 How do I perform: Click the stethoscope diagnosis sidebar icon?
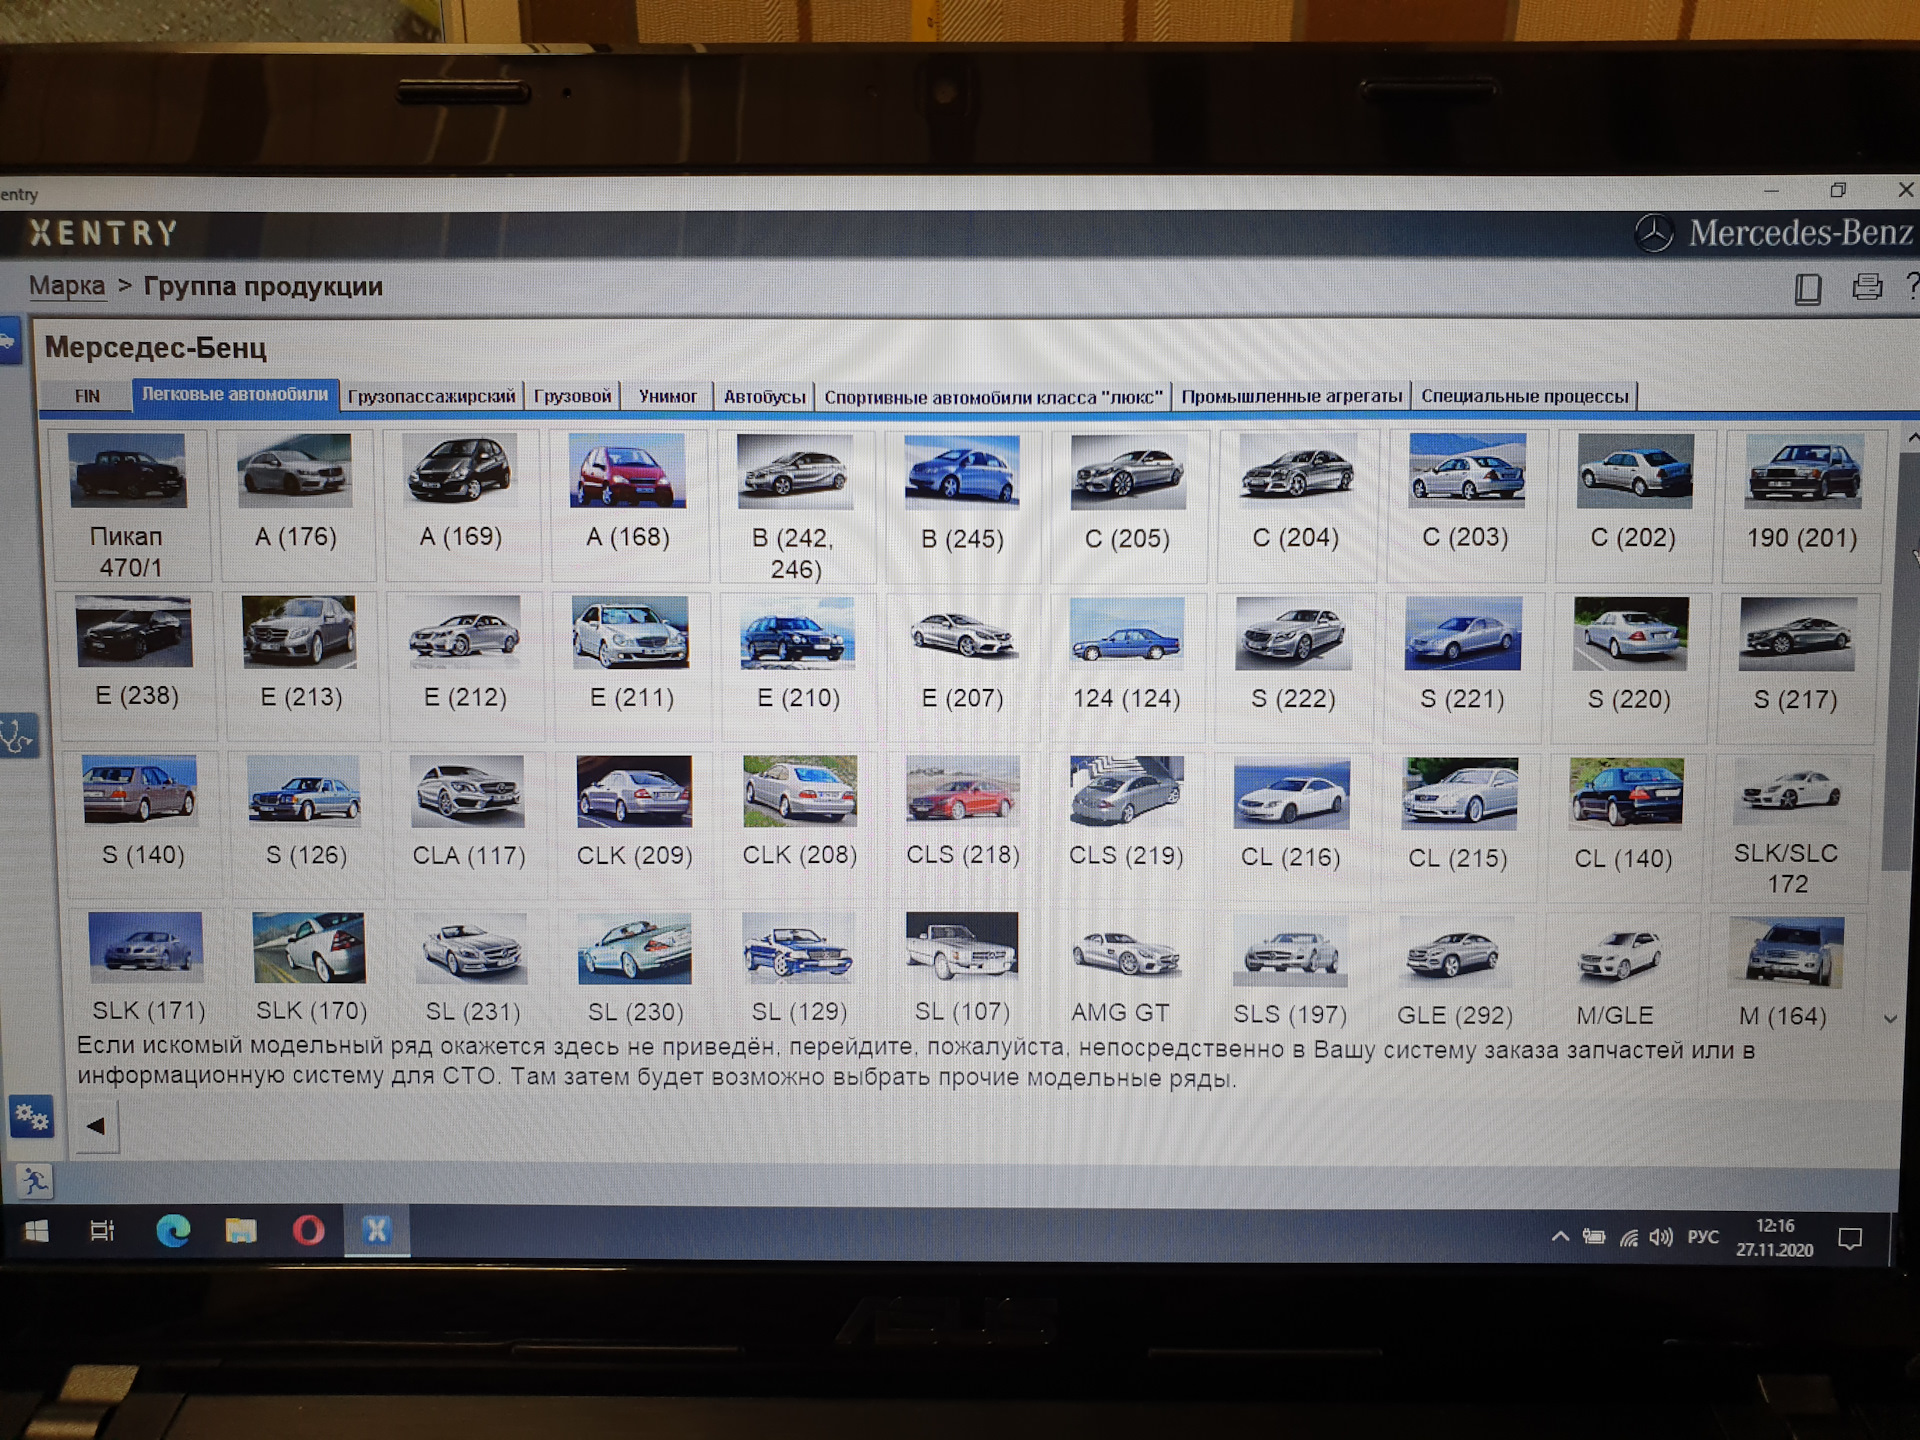(18, 736)
